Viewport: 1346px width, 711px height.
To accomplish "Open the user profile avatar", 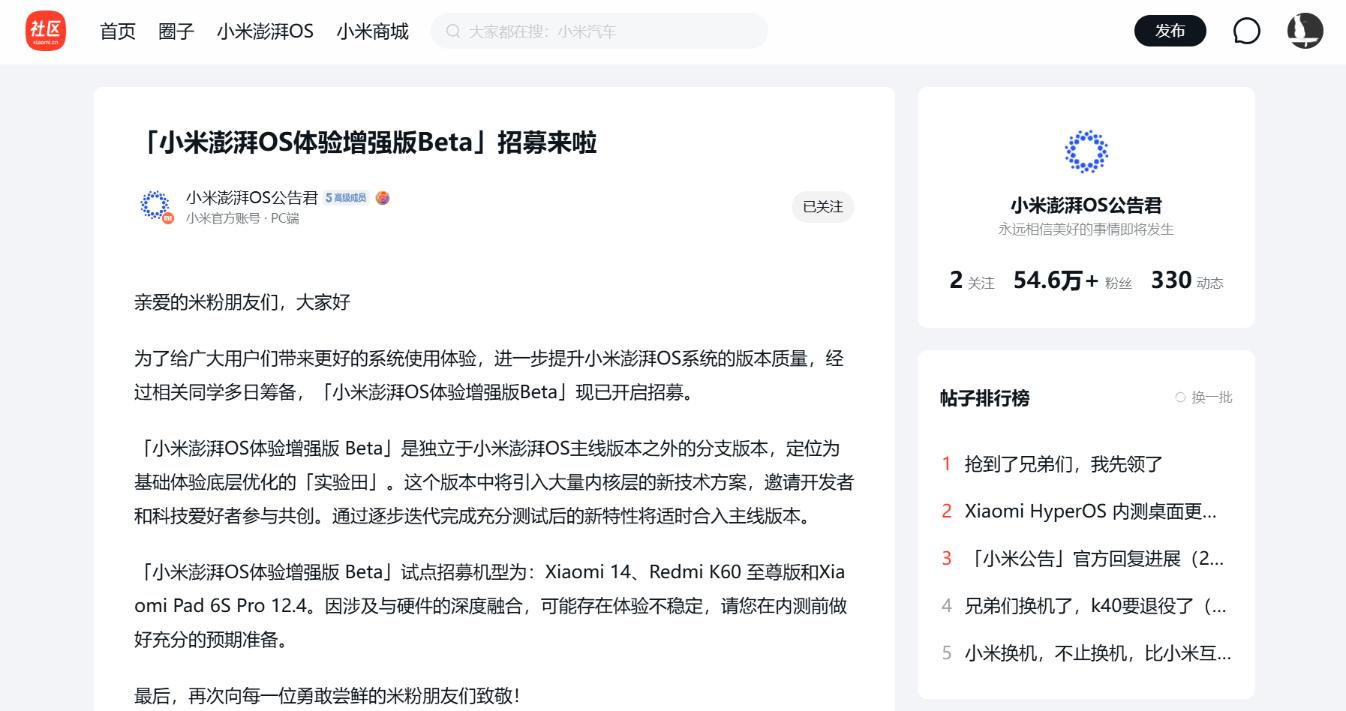I will [x=1304, y=31].
